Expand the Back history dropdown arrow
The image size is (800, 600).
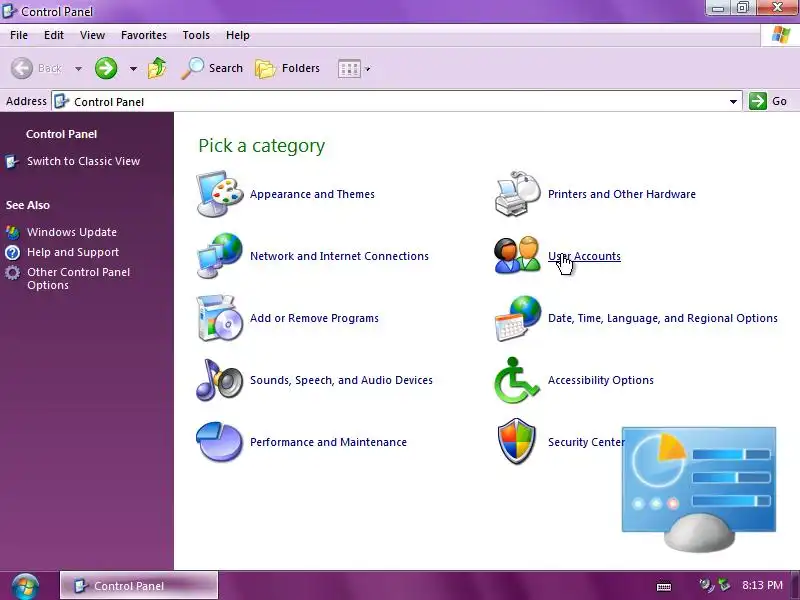pos(79,68)
